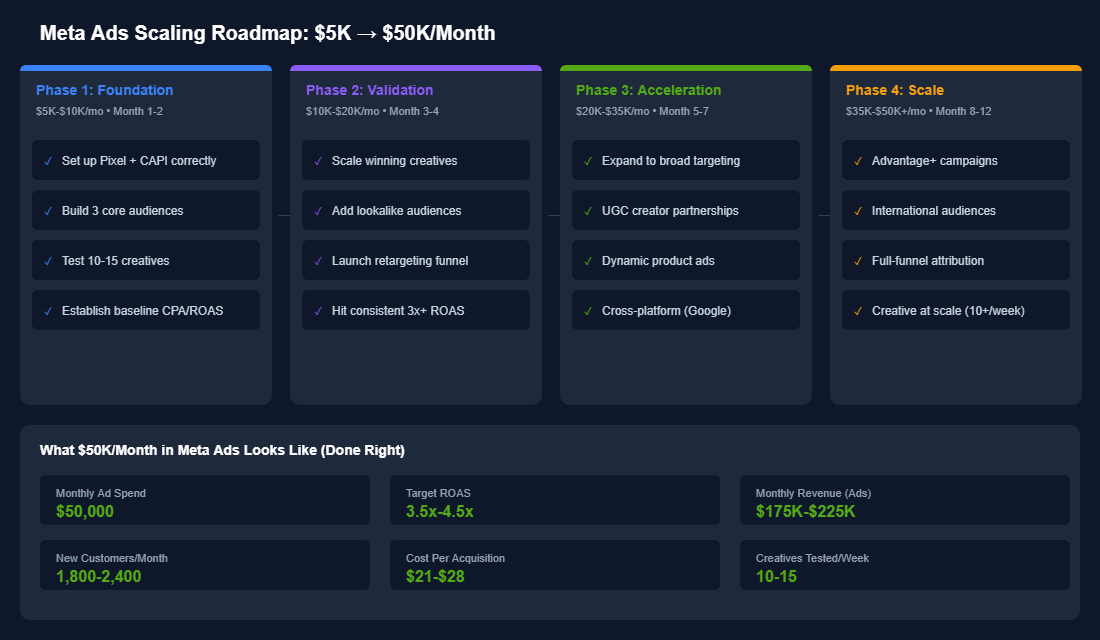Select the Monthly Ad Spend $50,000 stat card
The image size is (1100, 640).
click(x=204, y=500)
